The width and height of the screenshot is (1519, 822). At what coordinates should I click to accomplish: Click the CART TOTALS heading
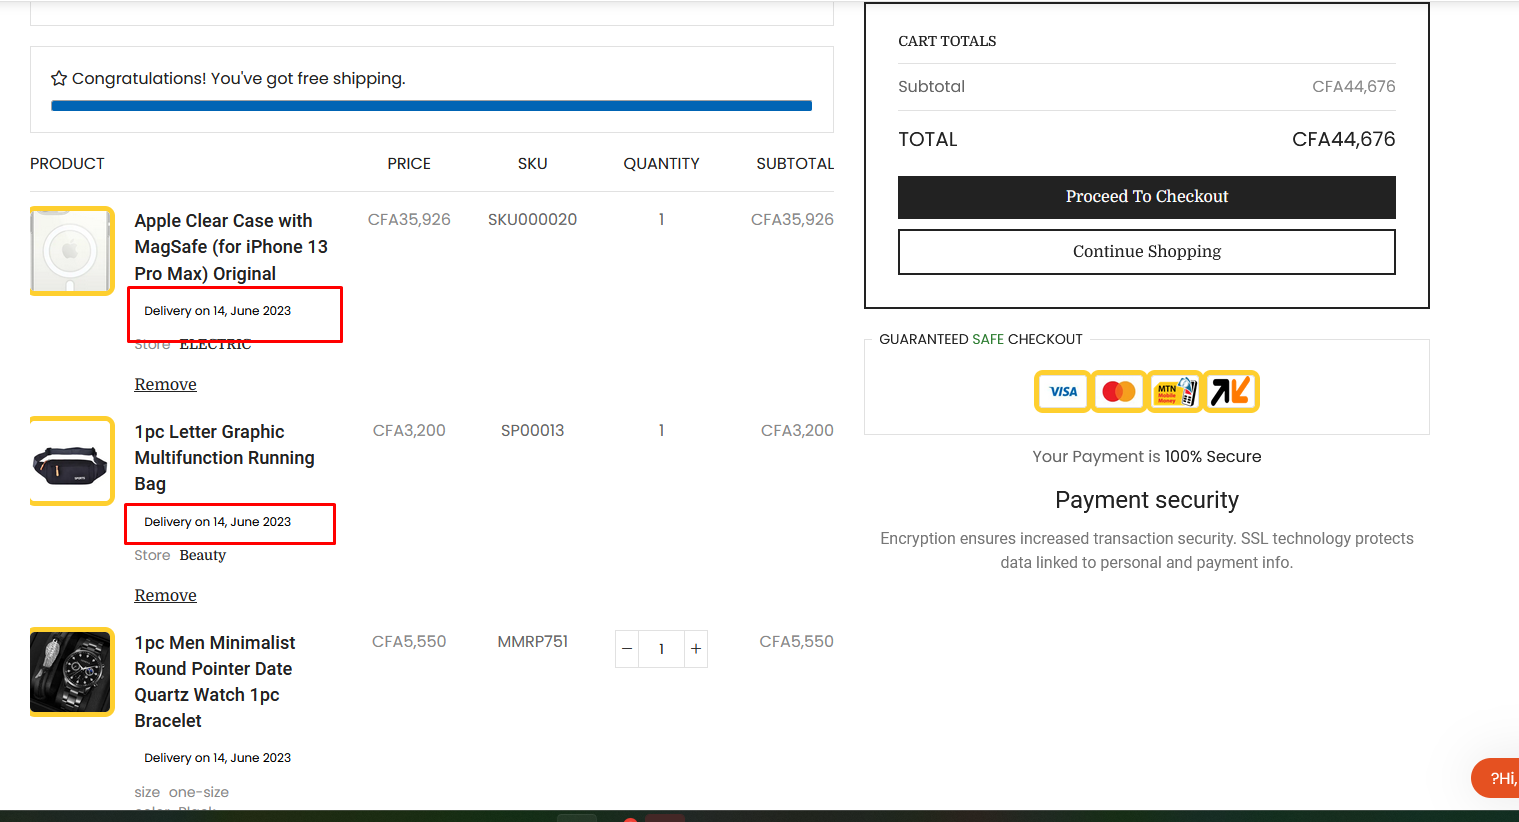tap(947, 41)
